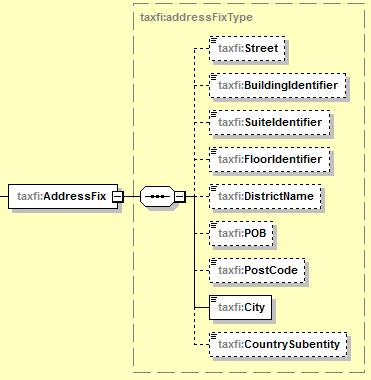Click the text-content lines icon on Street
The image size is (371, 380).
(x=214, y=41)
